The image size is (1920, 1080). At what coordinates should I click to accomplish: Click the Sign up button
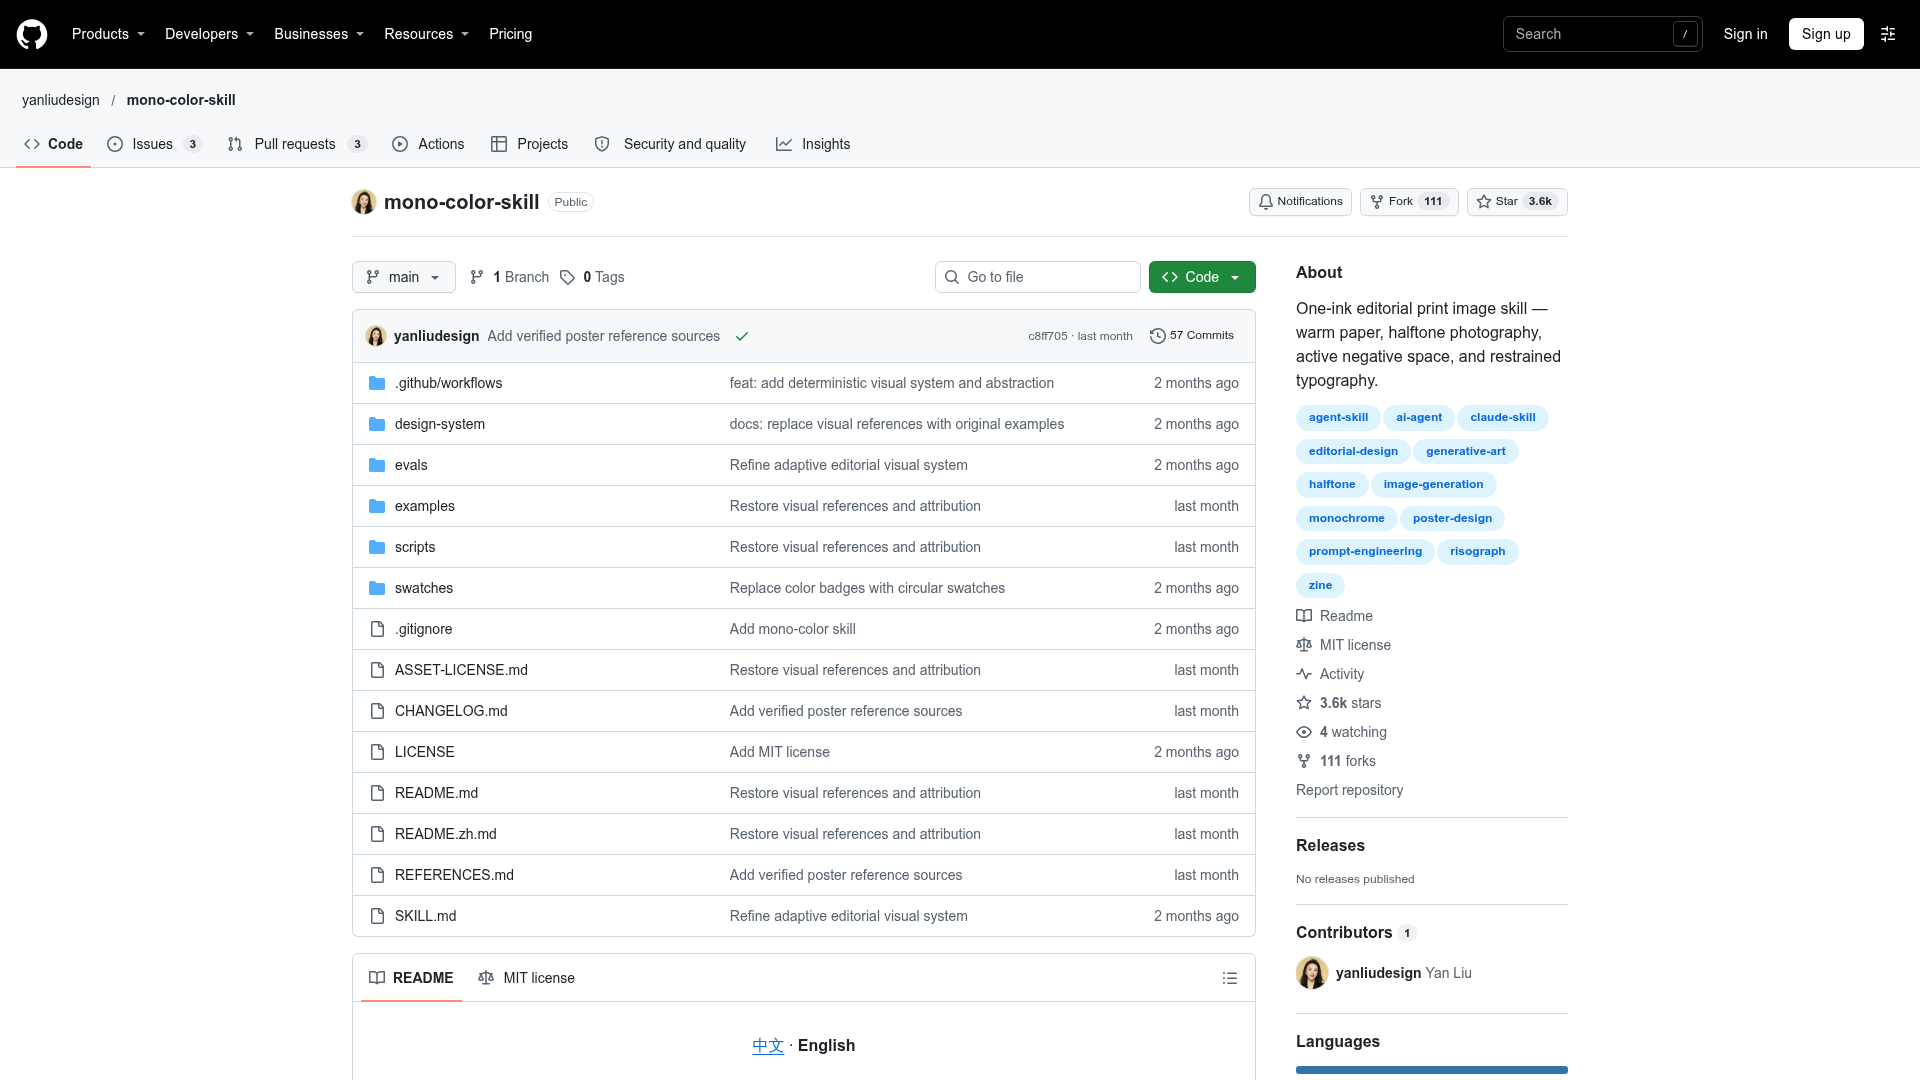1826,34
